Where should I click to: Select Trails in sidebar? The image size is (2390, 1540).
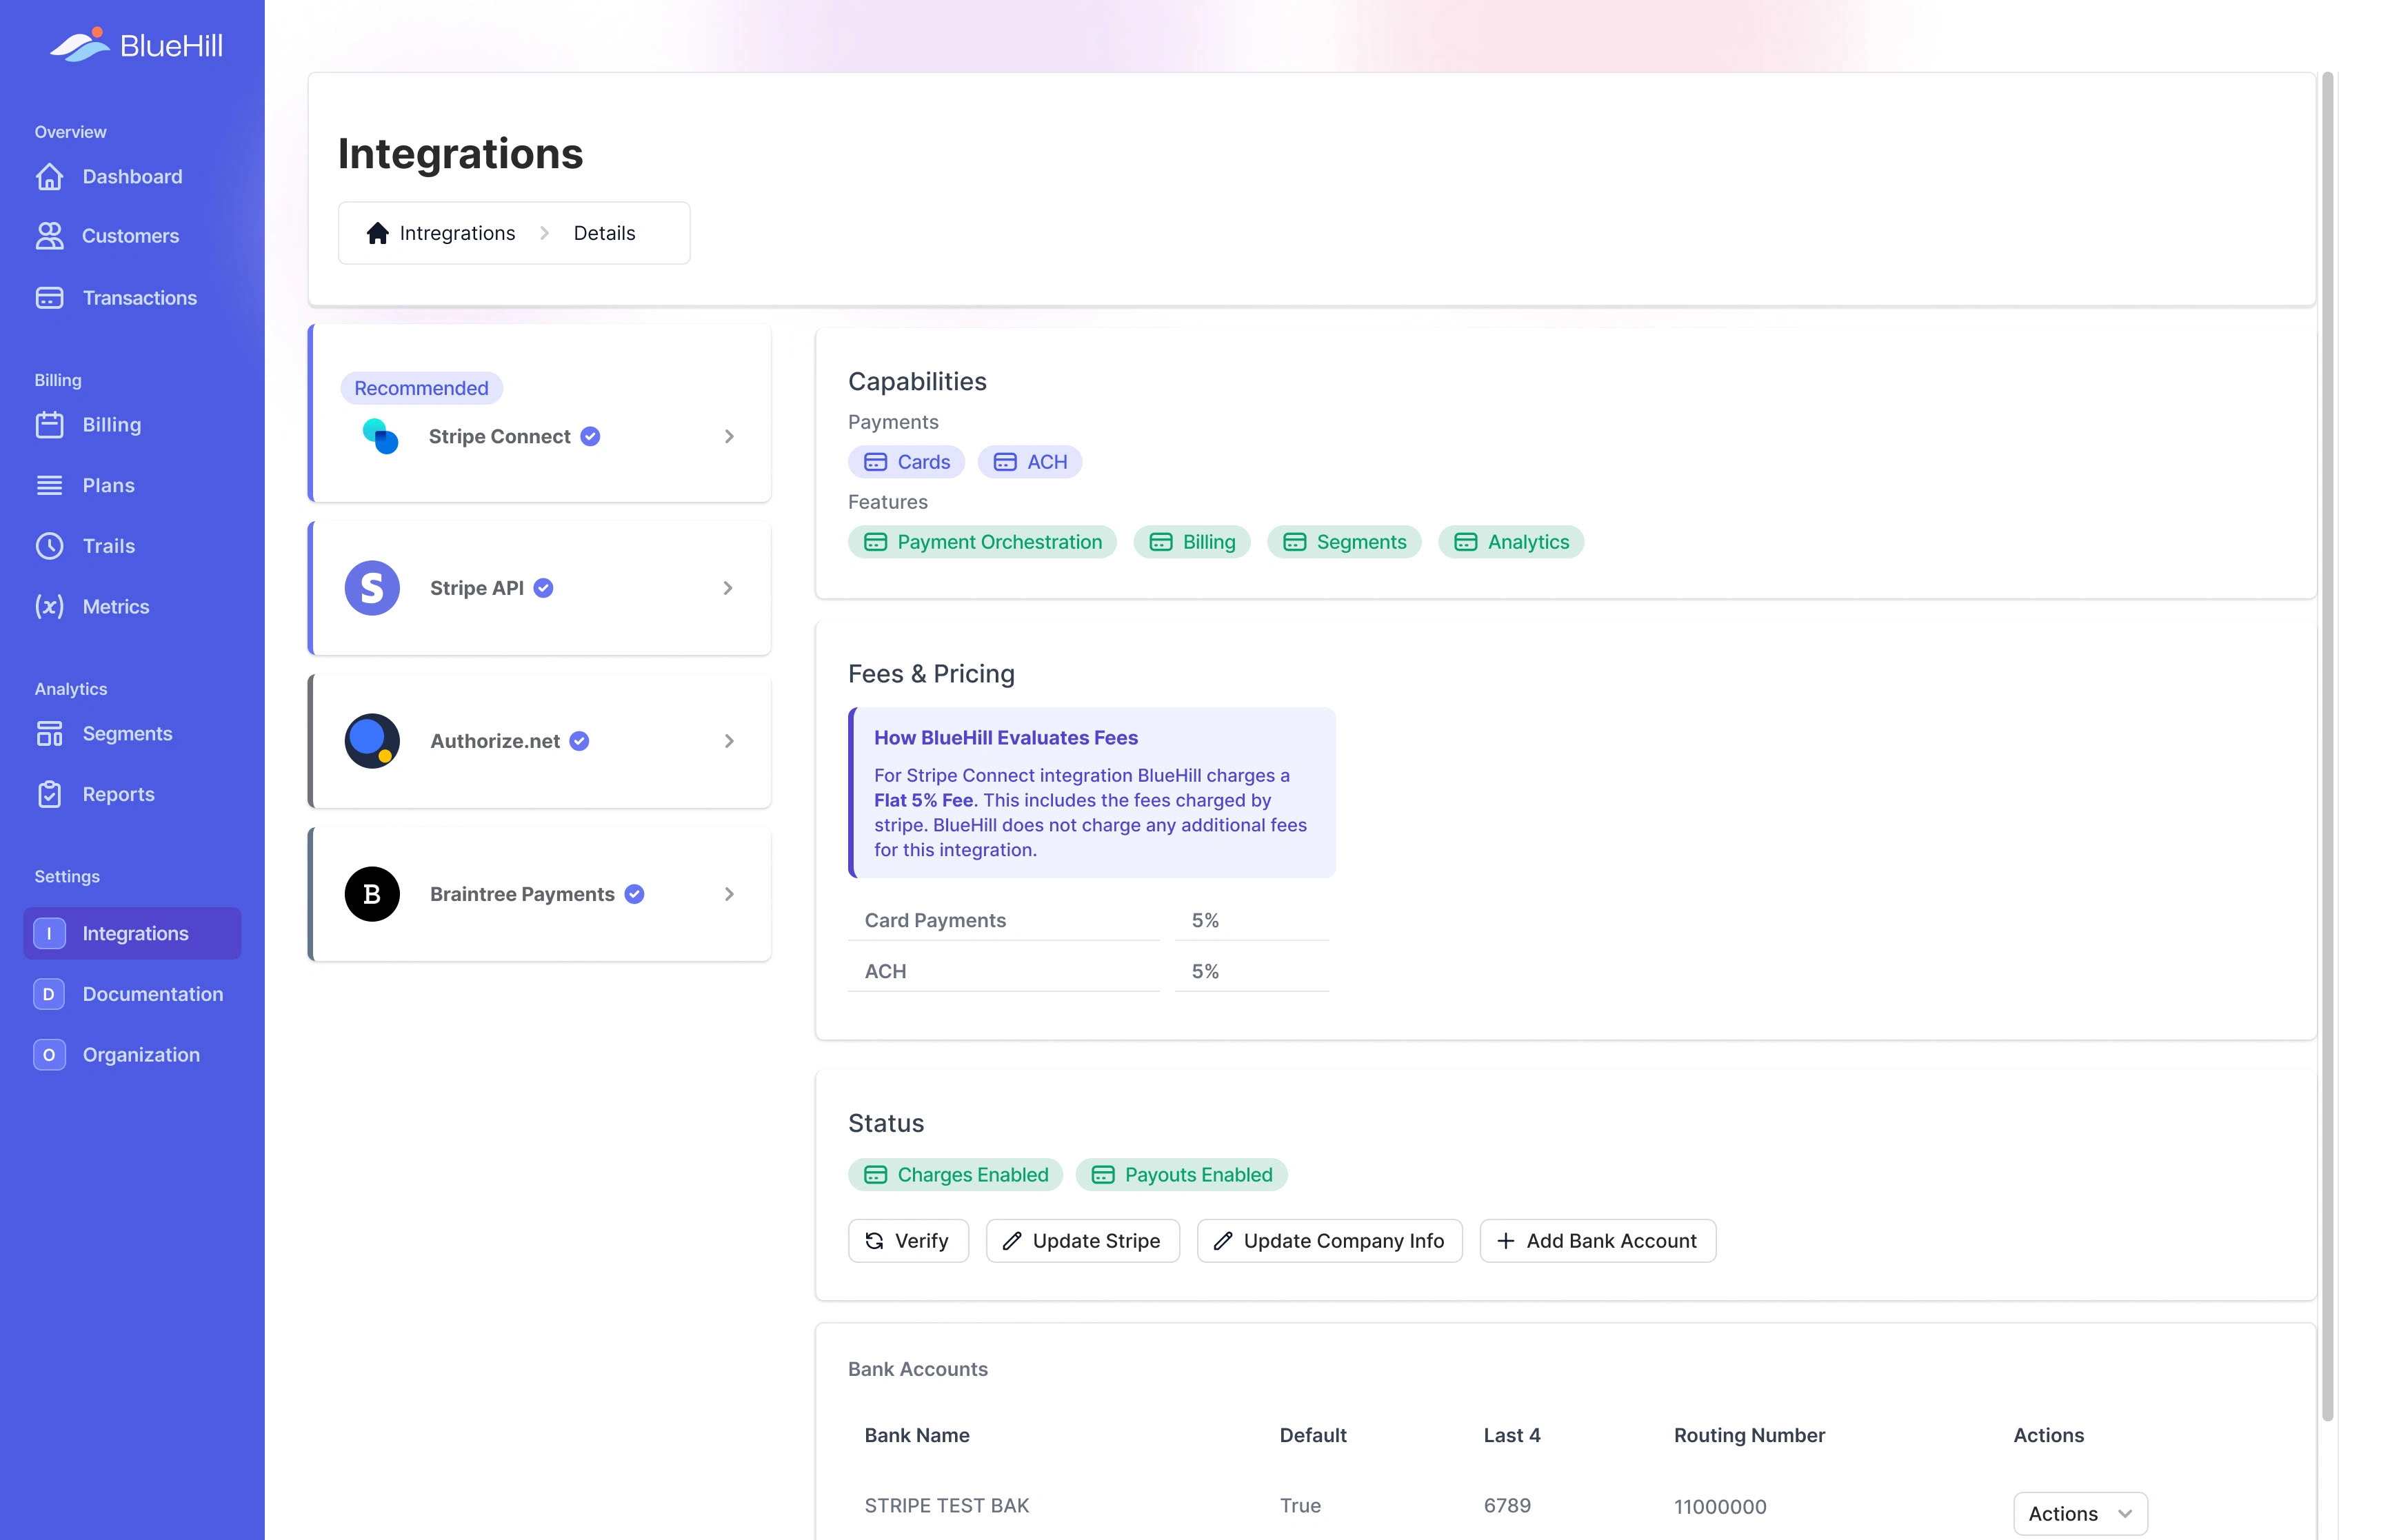coord(132,546)
